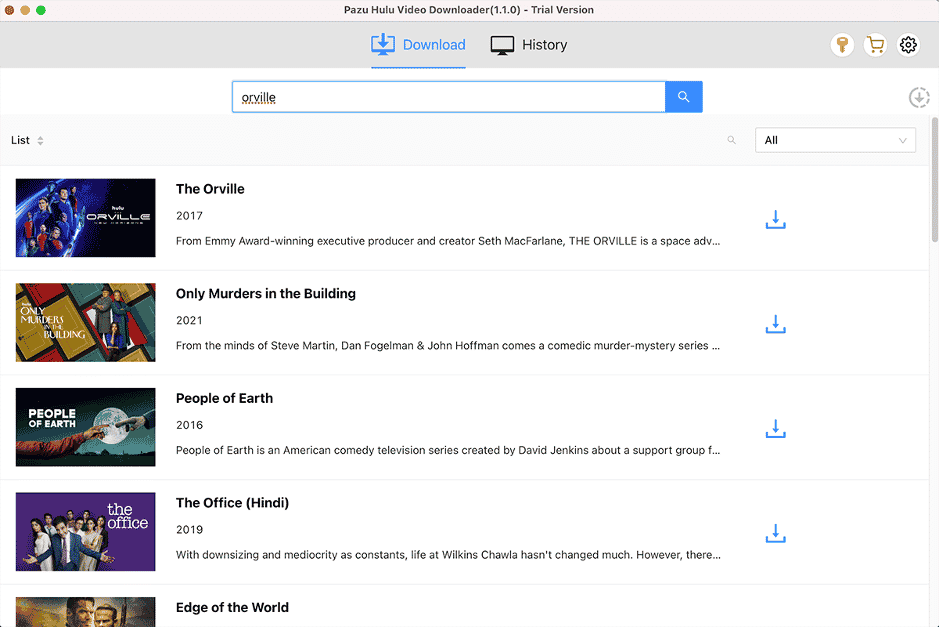Click inside the orville search field
Screen dimensions: 939x627
pos(448,96)
